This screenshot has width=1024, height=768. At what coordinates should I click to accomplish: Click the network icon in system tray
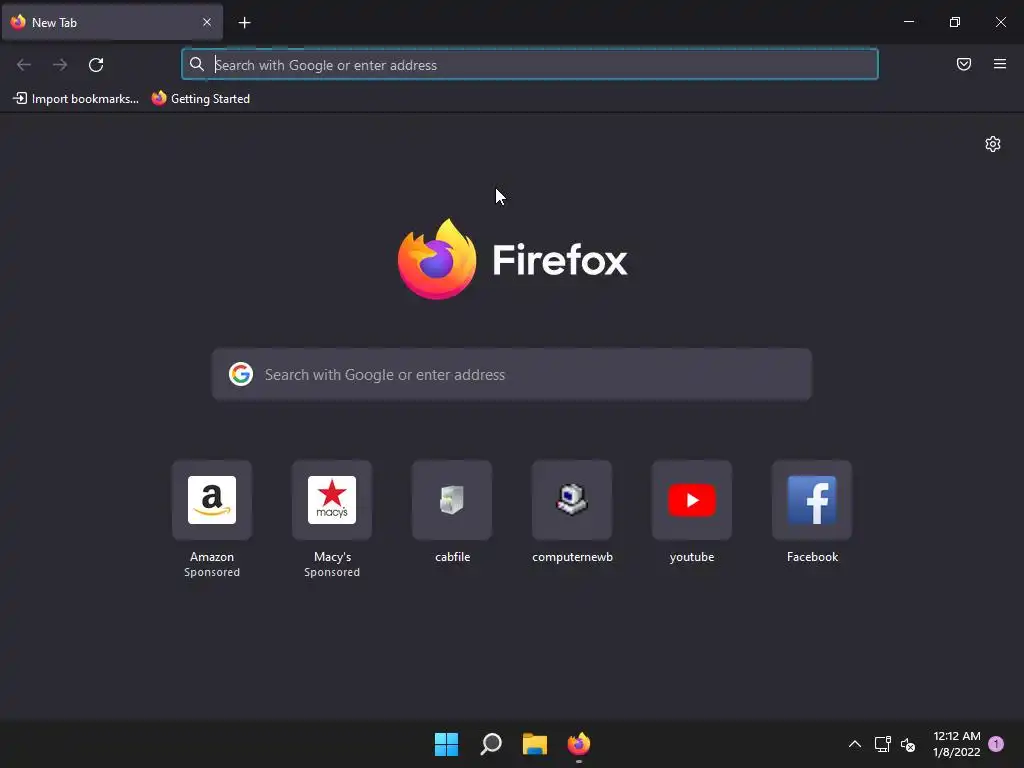(882, 744)
